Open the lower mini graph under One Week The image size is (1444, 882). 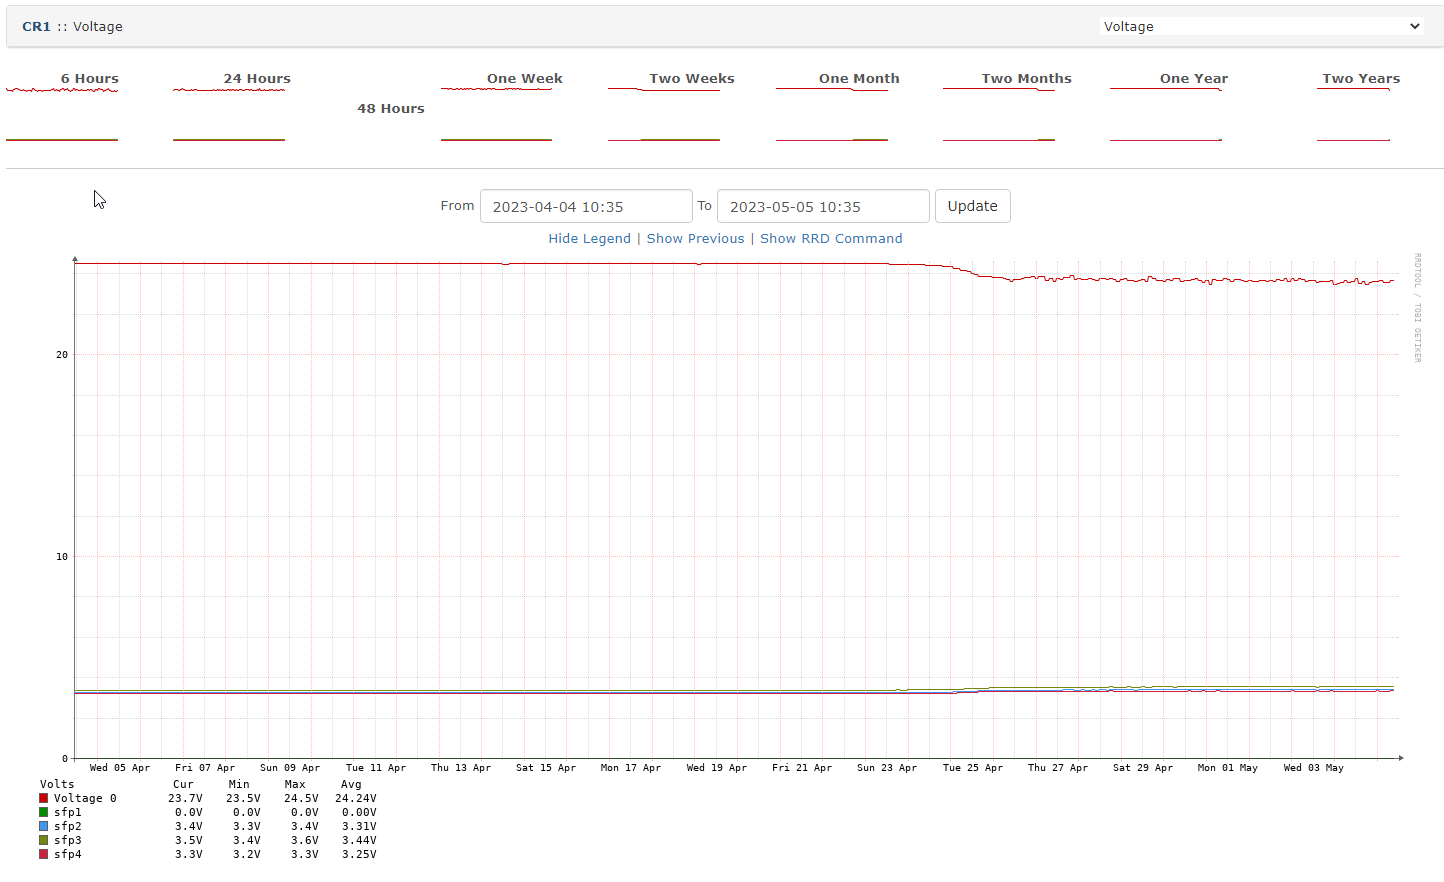click(x=496, y=139)
